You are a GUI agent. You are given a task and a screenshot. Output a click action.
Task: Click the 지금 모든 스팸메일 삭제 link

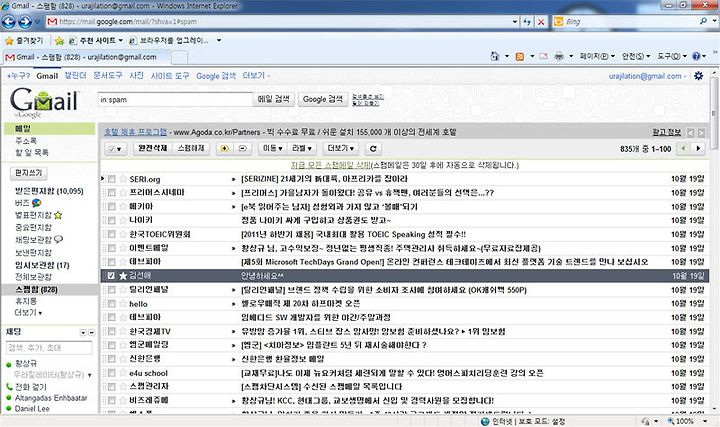point(331,165)
